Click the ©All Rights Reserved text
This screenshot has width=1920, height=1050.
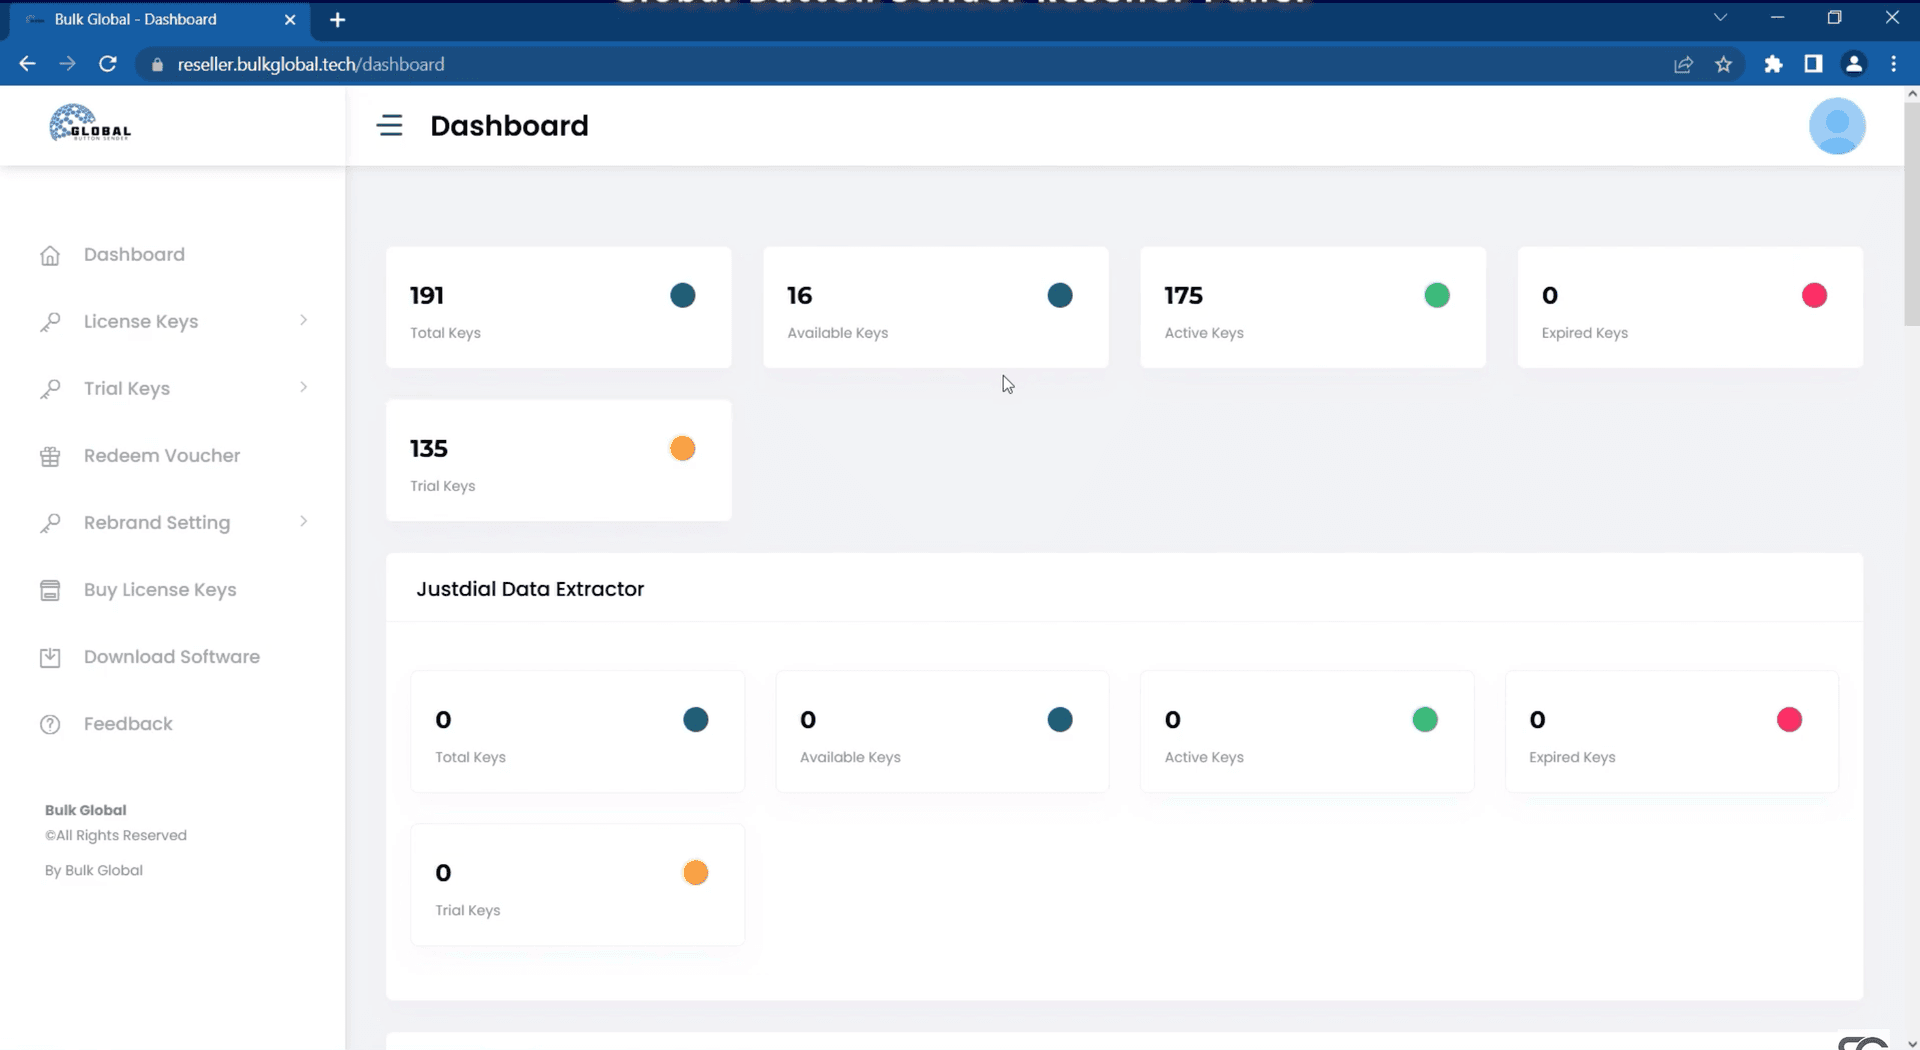click(x=116, y=835)
